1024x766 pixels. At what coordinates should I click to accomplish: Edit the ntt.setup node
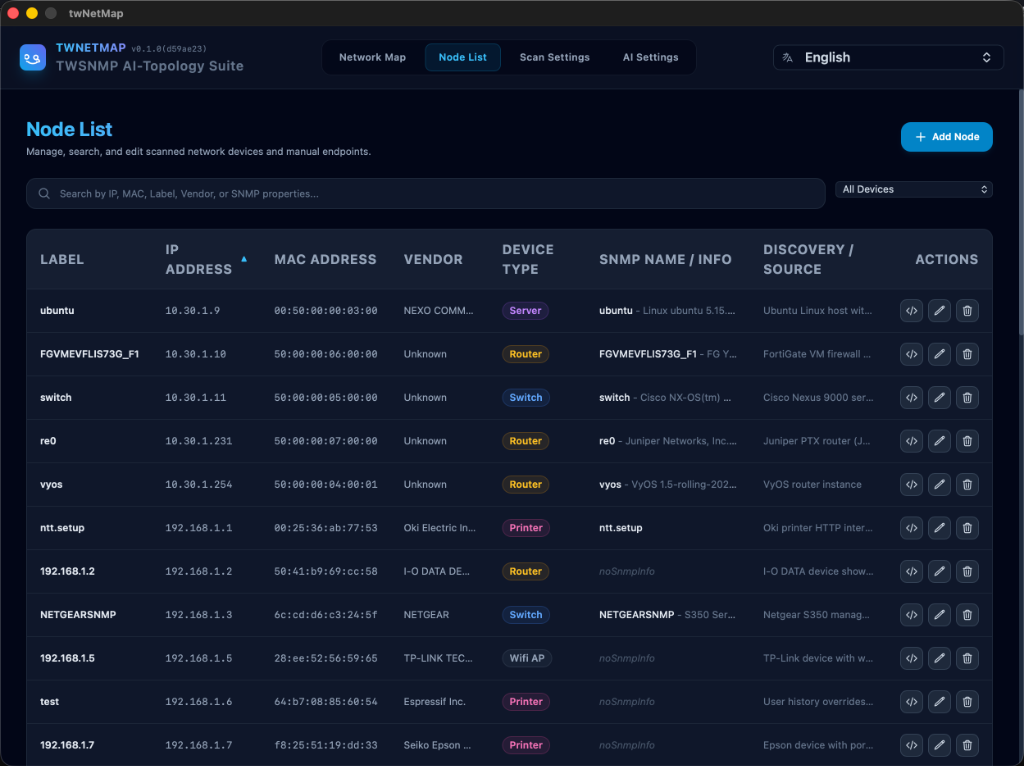point(939,528)
